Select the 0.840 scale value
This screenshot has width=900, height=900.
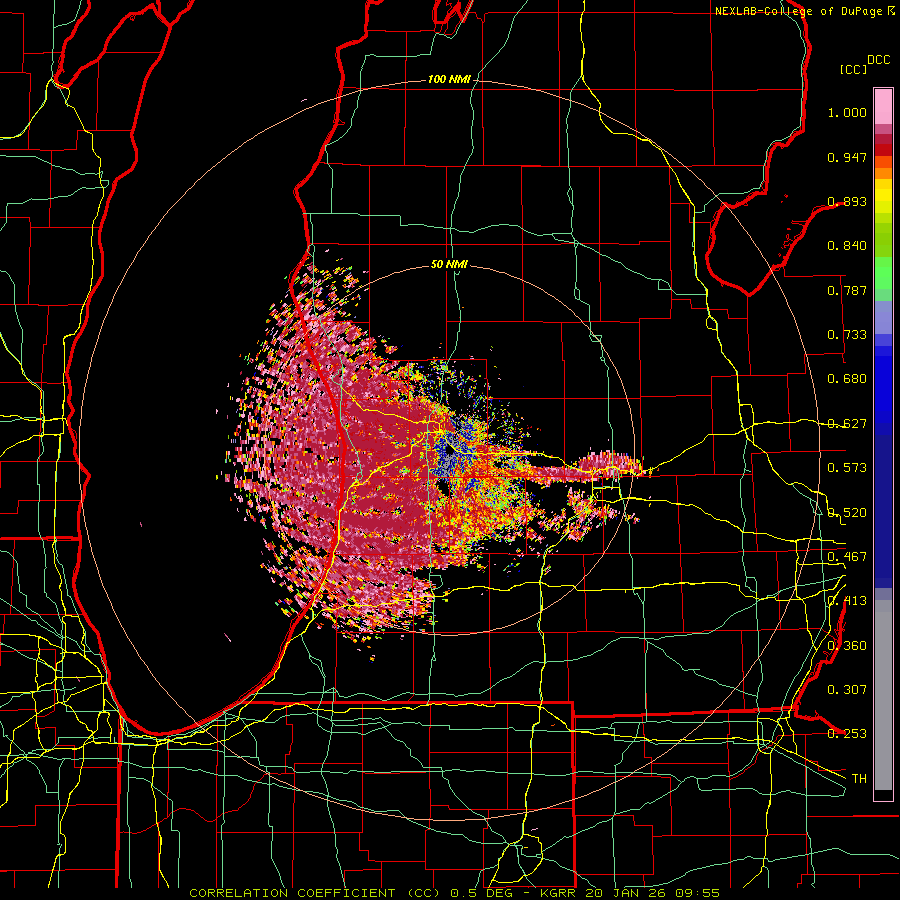point(847,246)
